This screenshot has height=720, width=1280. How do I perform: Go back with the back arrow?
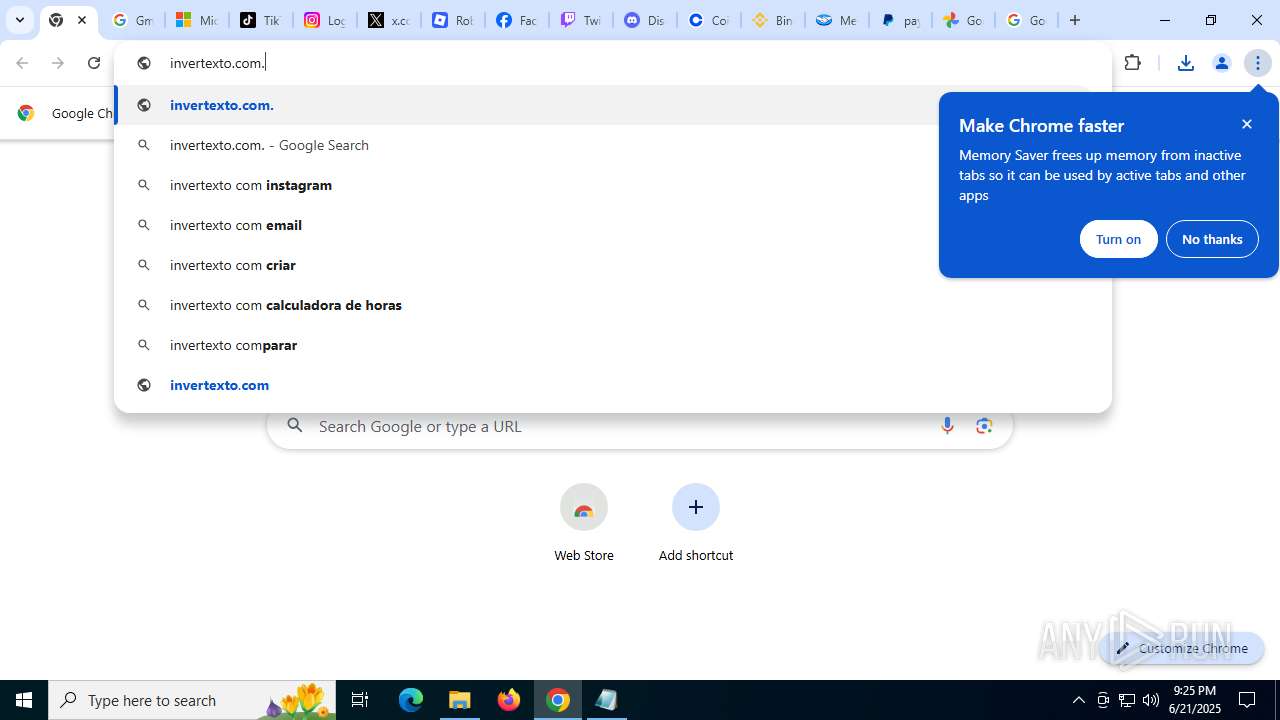point(22,63)
